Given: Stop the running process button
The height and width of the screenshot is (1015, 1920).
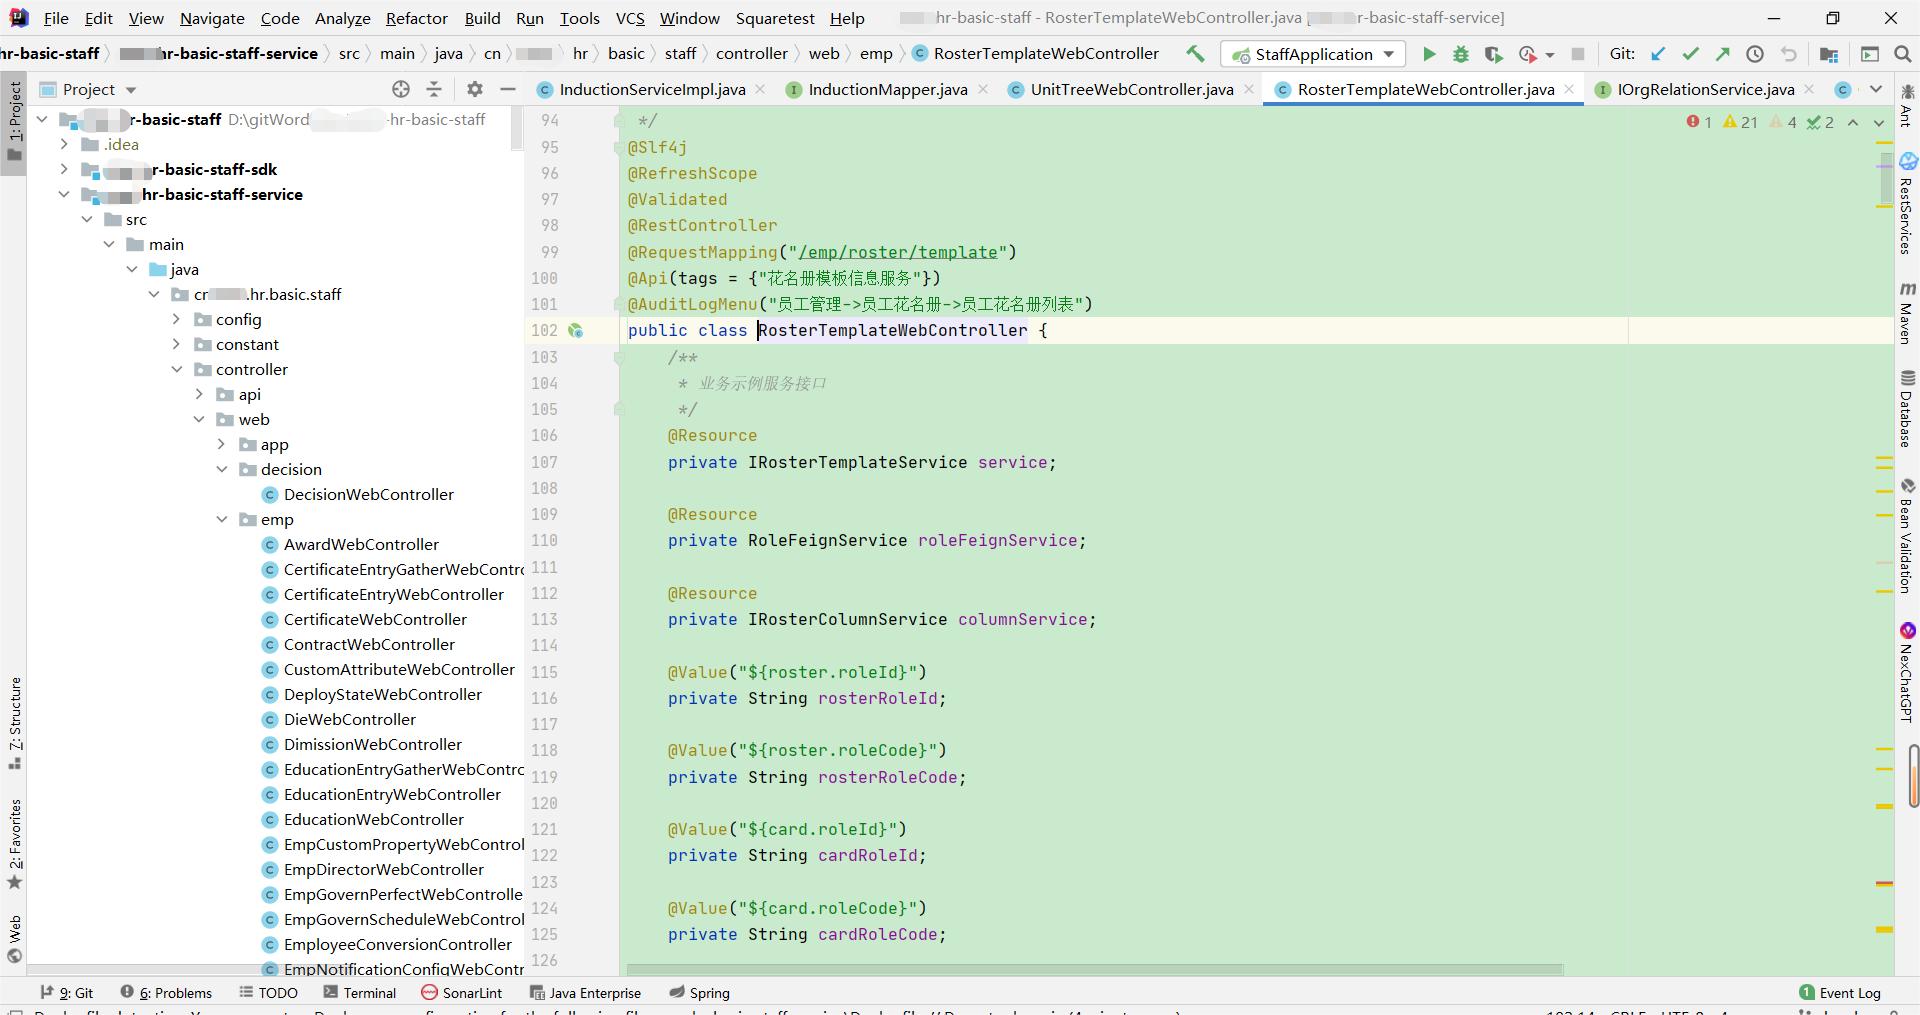Looking at the screenshot, I should coord(1578,54).
